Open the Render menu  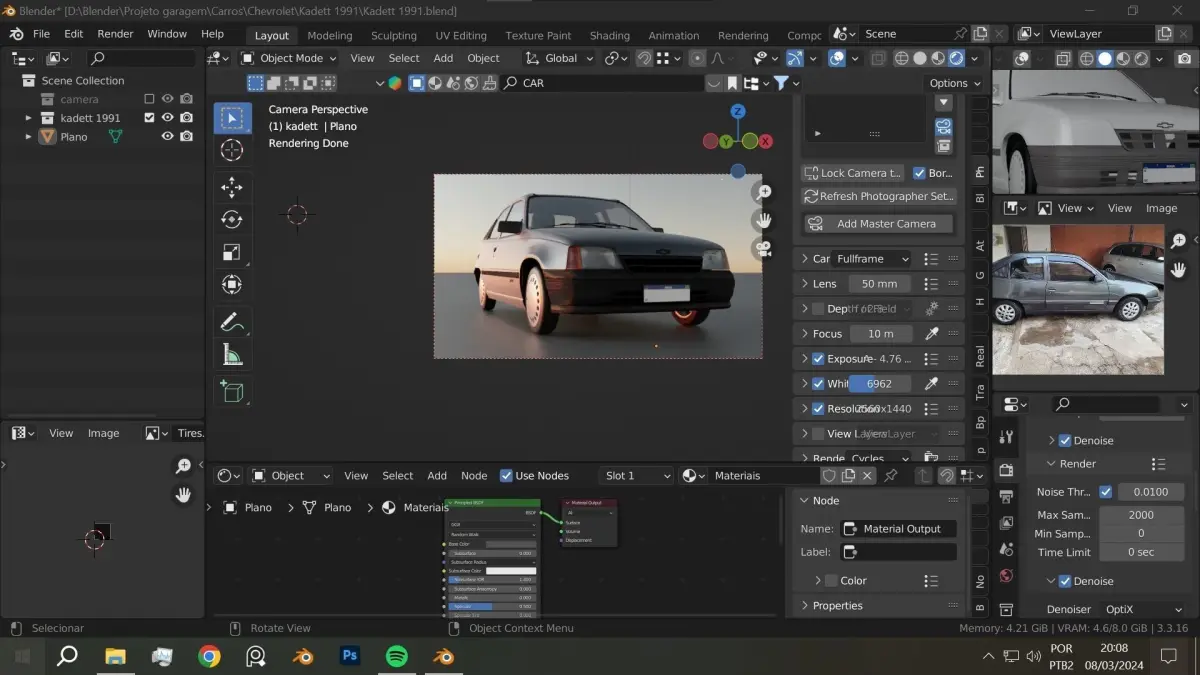(x=115, y=34)
